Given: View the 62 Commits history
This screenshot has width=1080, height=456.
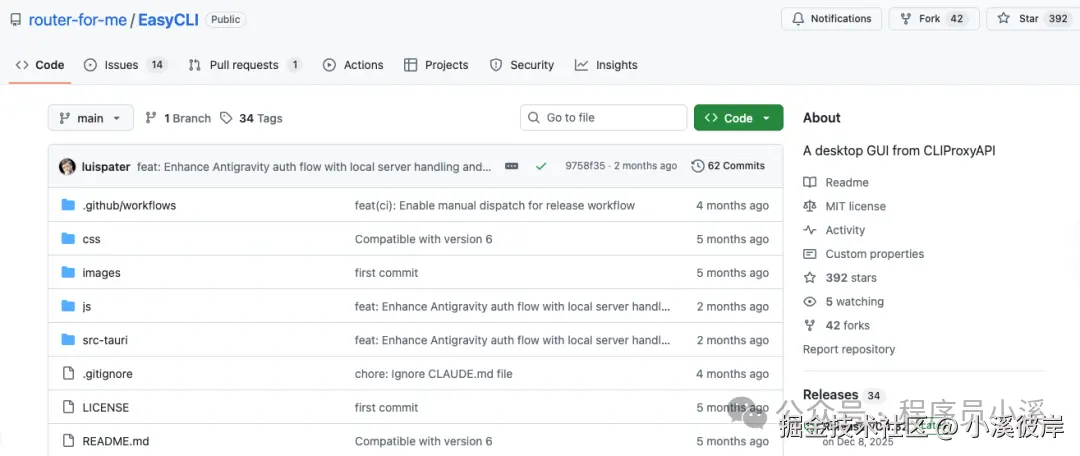Looking at the screenshot, I should (728, 166).
